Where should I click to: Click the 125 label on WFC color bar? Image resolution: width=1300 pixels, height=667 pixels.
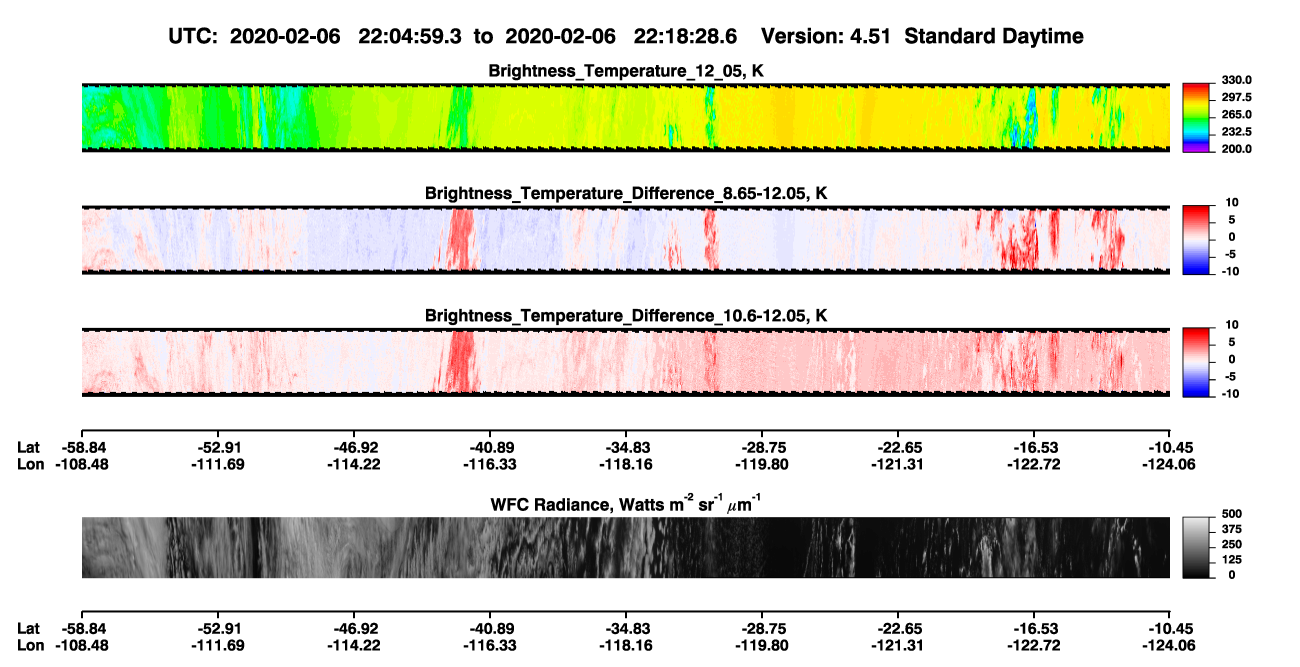[1232, 560]
